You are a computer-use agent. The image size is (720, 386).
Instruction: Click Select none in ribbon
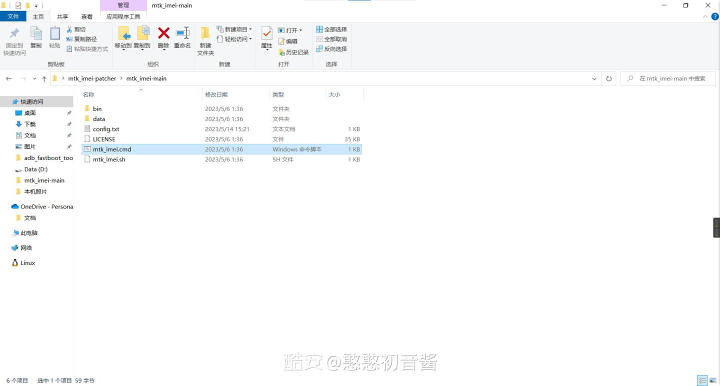[331, 39]
